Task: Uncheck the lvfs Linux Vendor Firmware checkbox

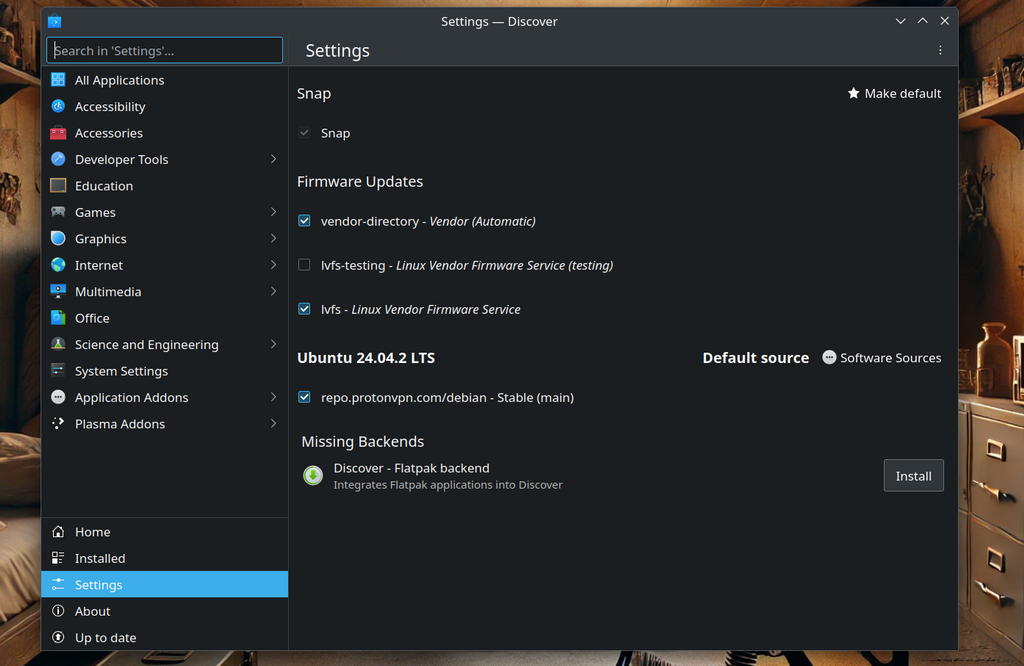Action: (x=304, y=309)
